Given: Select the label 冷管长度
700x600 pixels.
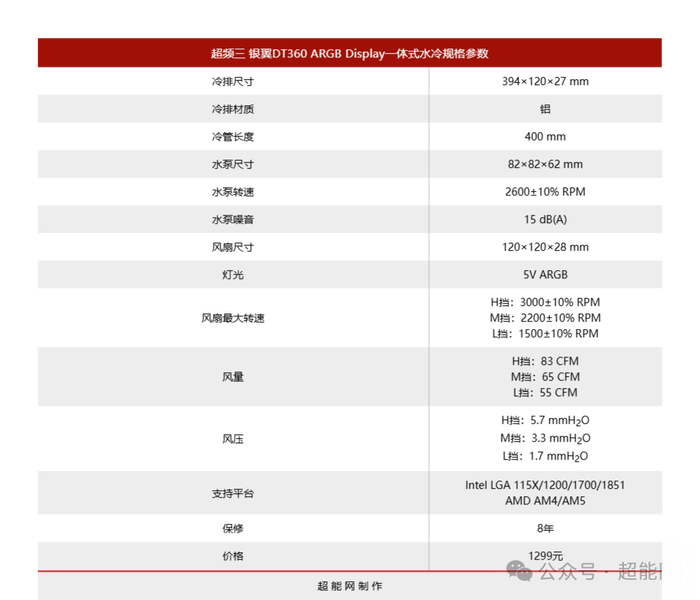Looking at the screenshot, I should (233, 137).
